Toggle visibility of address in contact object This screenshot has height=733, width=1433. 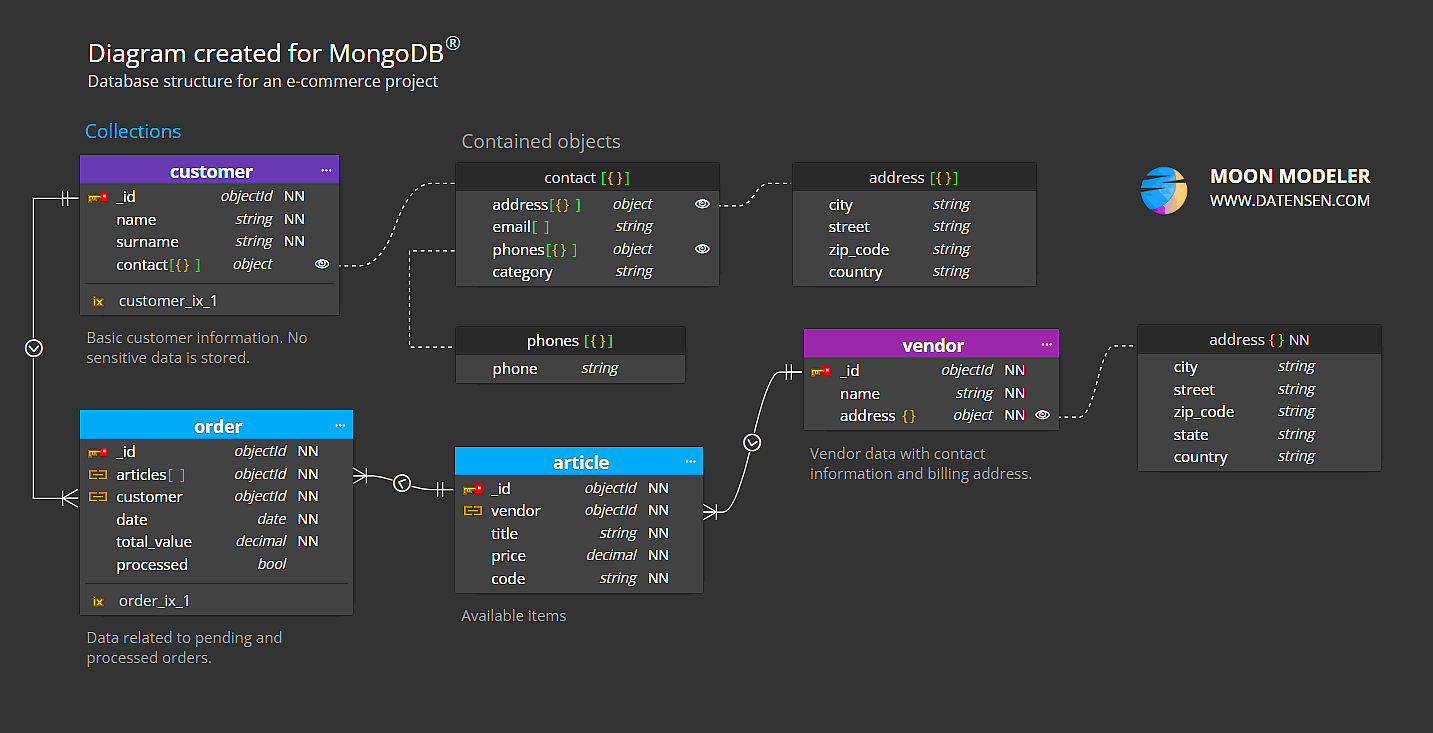pos(702,204)
